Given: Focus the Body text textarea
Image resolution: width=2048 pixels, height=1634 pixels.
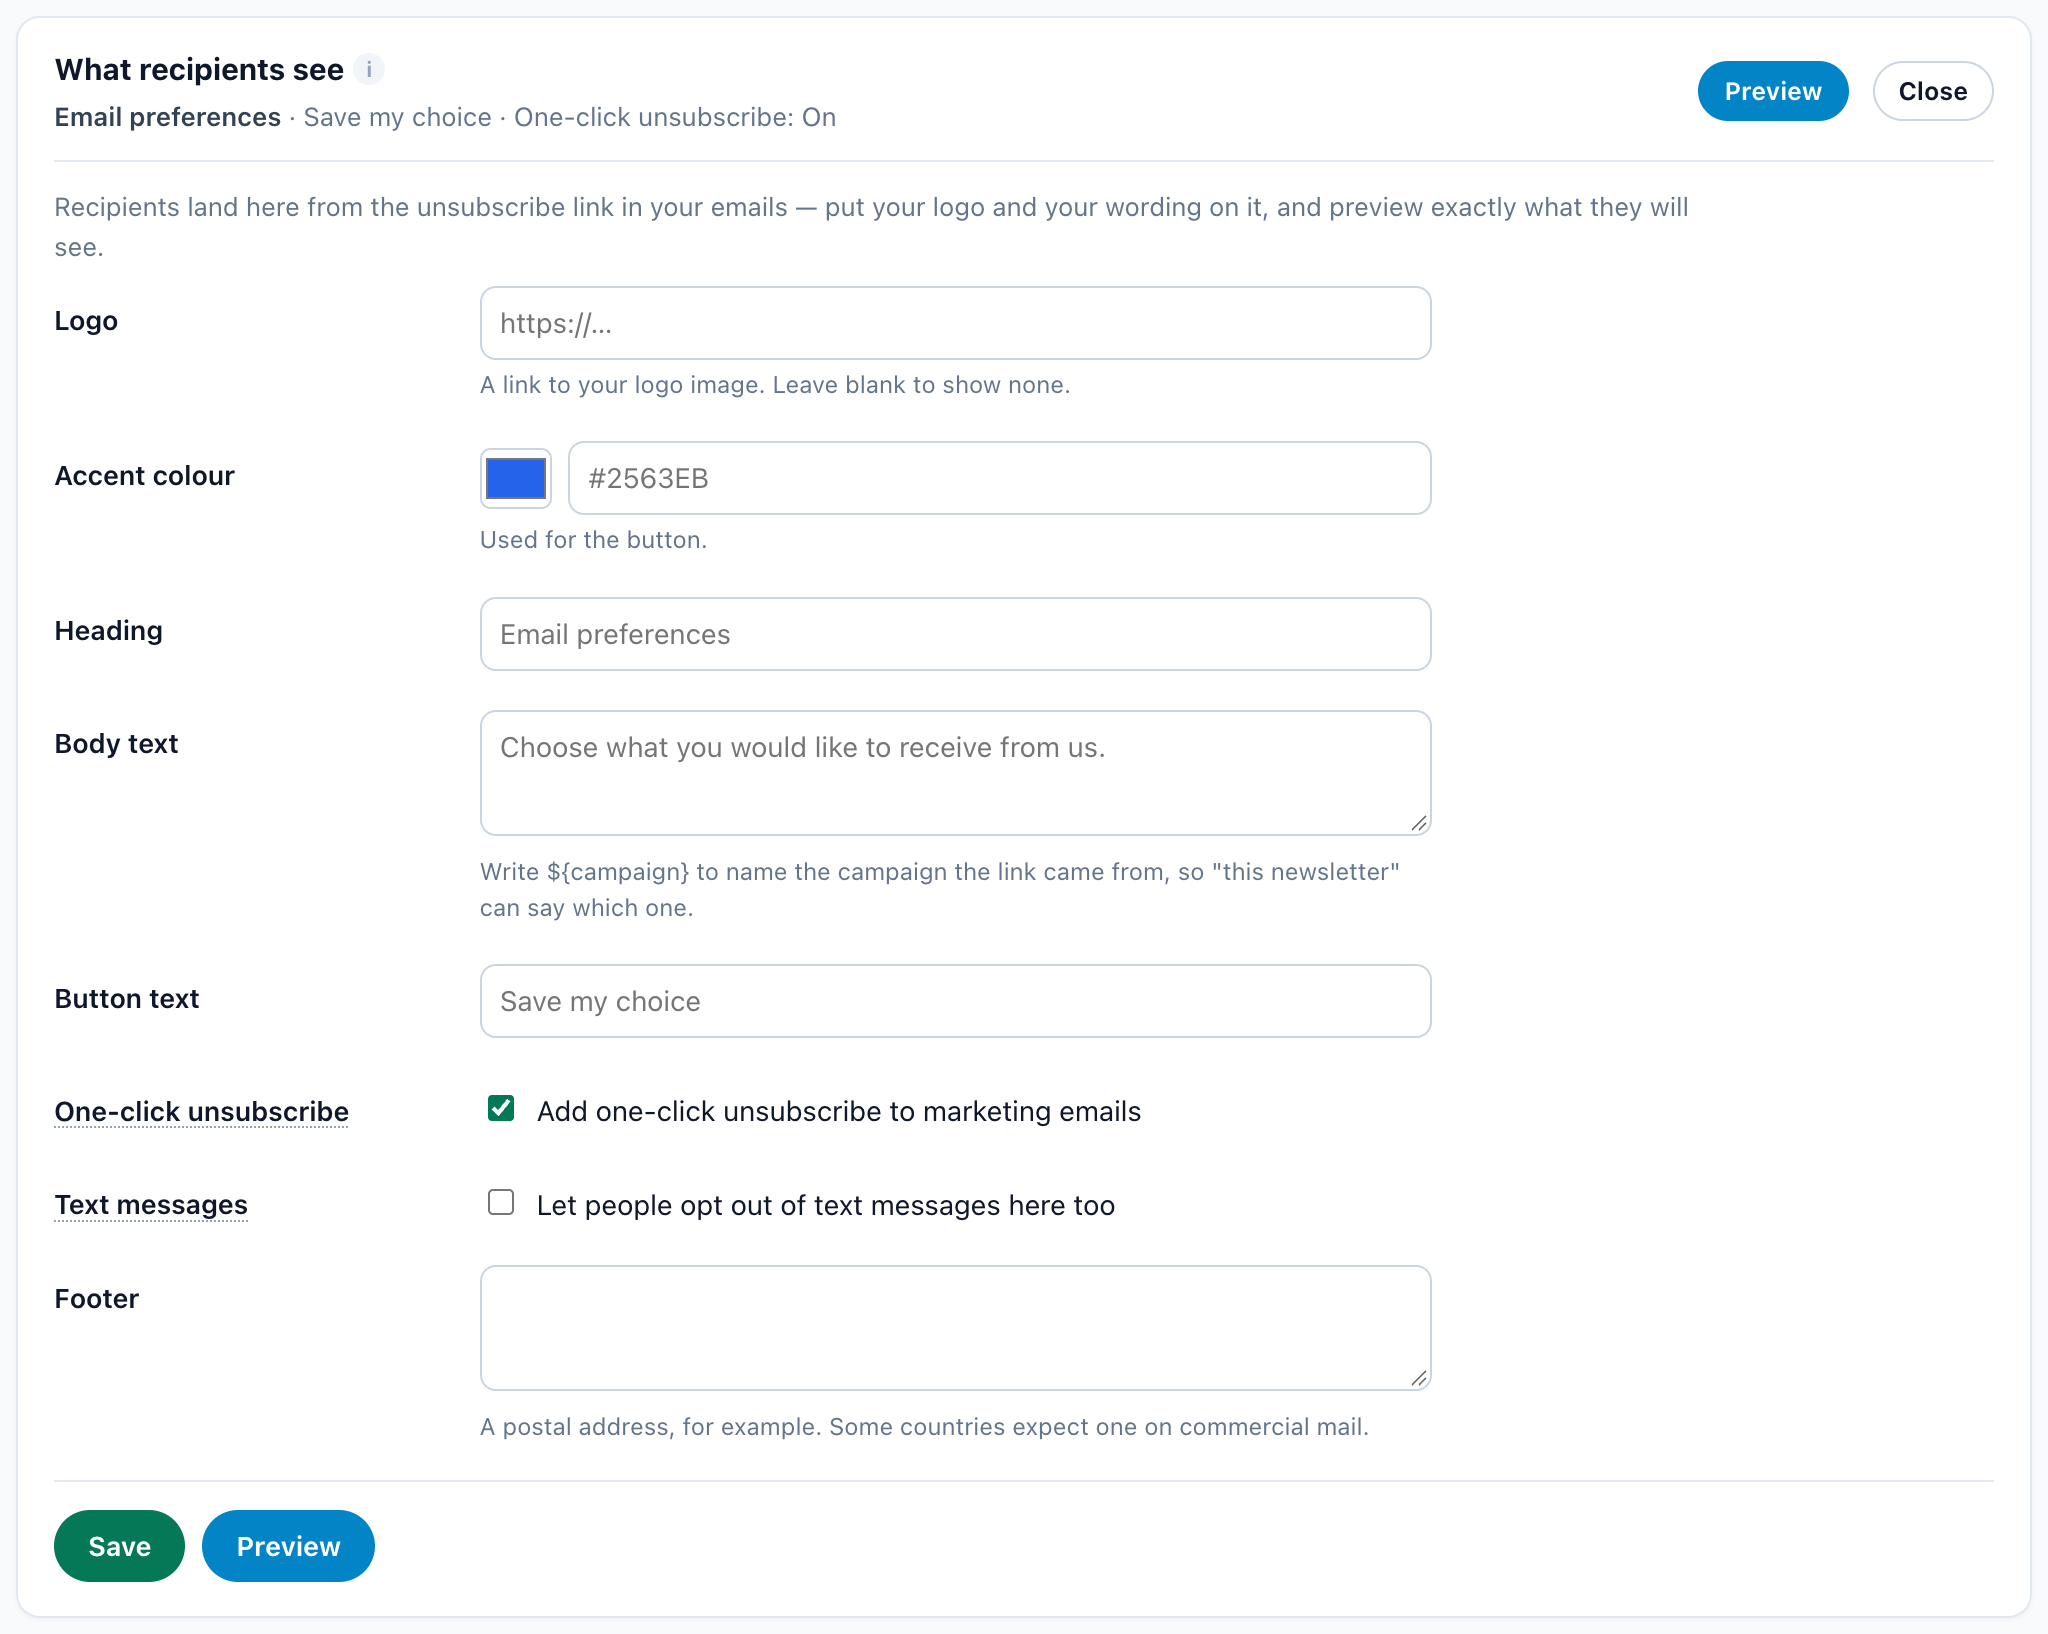Looking at the screenshot, I should [955, 773].
